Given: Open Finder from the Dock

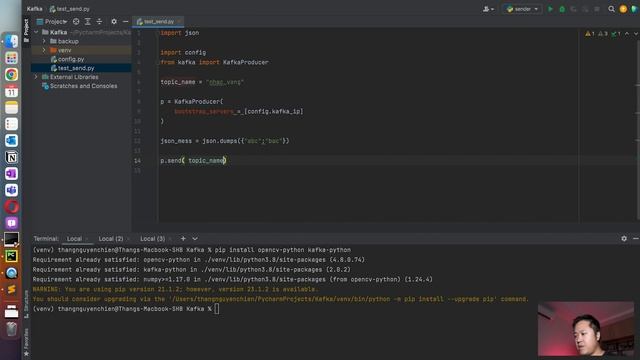Looking at the screenshot, I should click(11, 41).
